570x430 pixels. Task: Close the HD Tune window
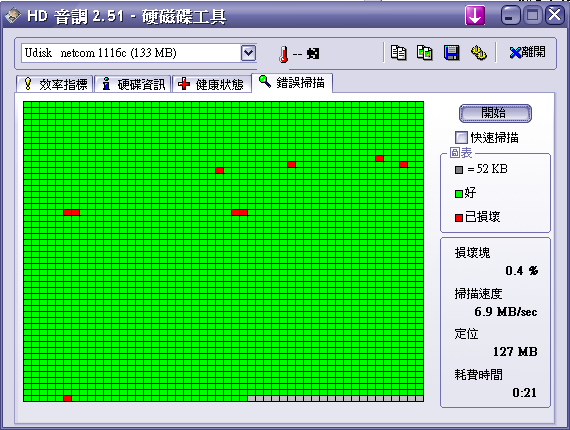[x=554, y=16]
